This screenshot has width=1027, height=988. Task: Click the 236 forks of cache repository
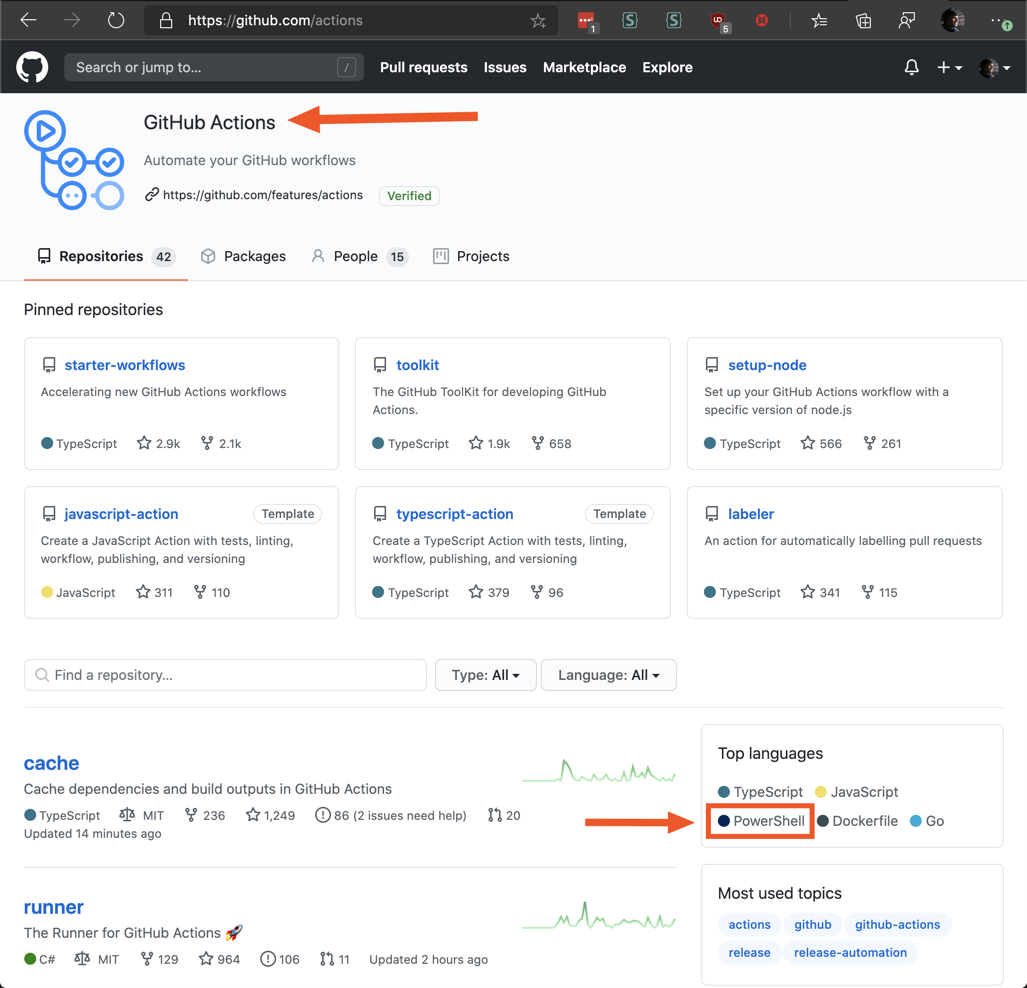pos(204,815)
